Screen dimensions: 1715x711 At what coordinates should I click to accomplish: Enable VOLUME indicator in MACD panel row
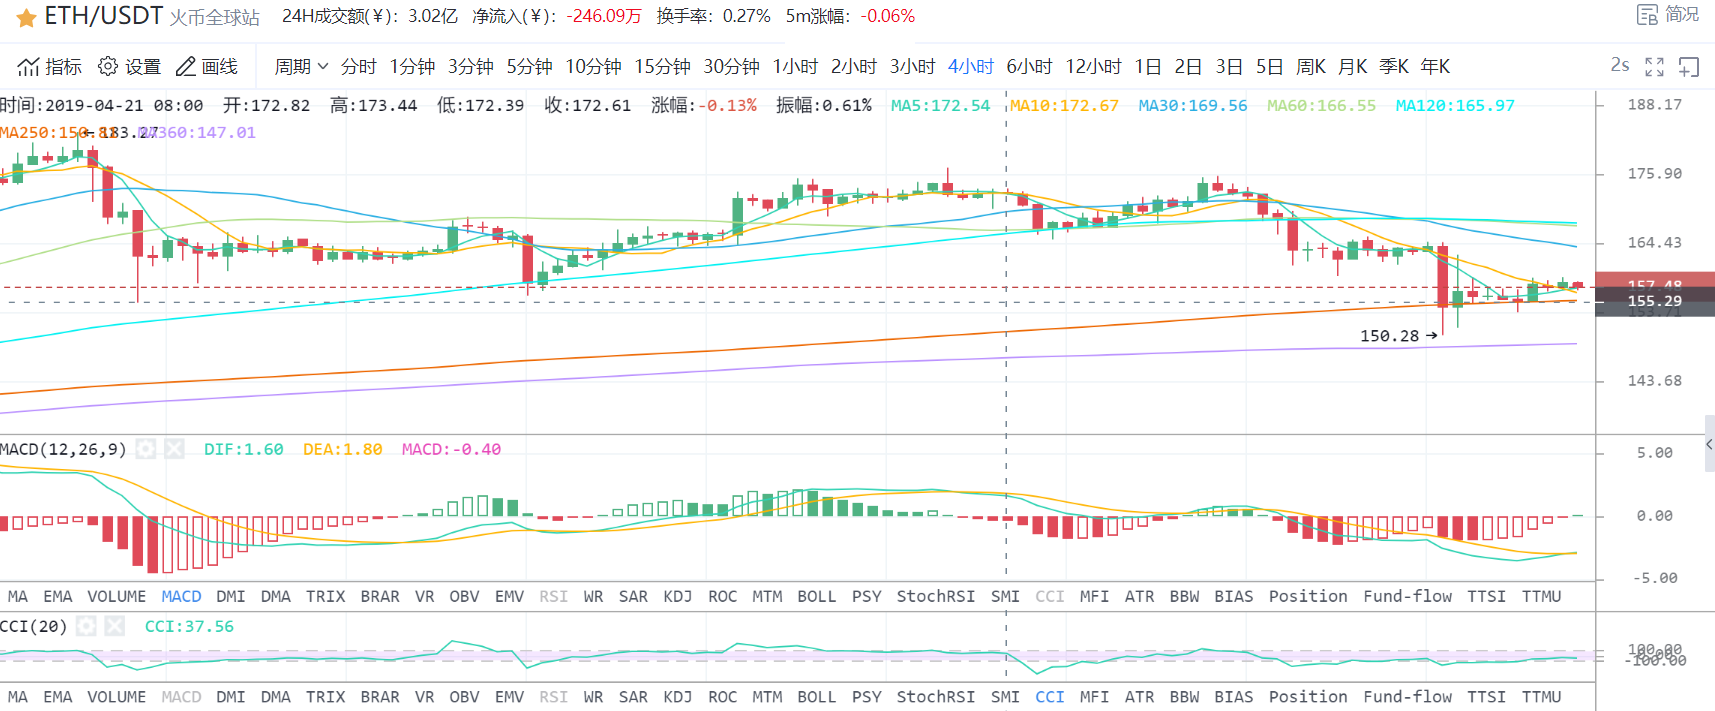116,596
